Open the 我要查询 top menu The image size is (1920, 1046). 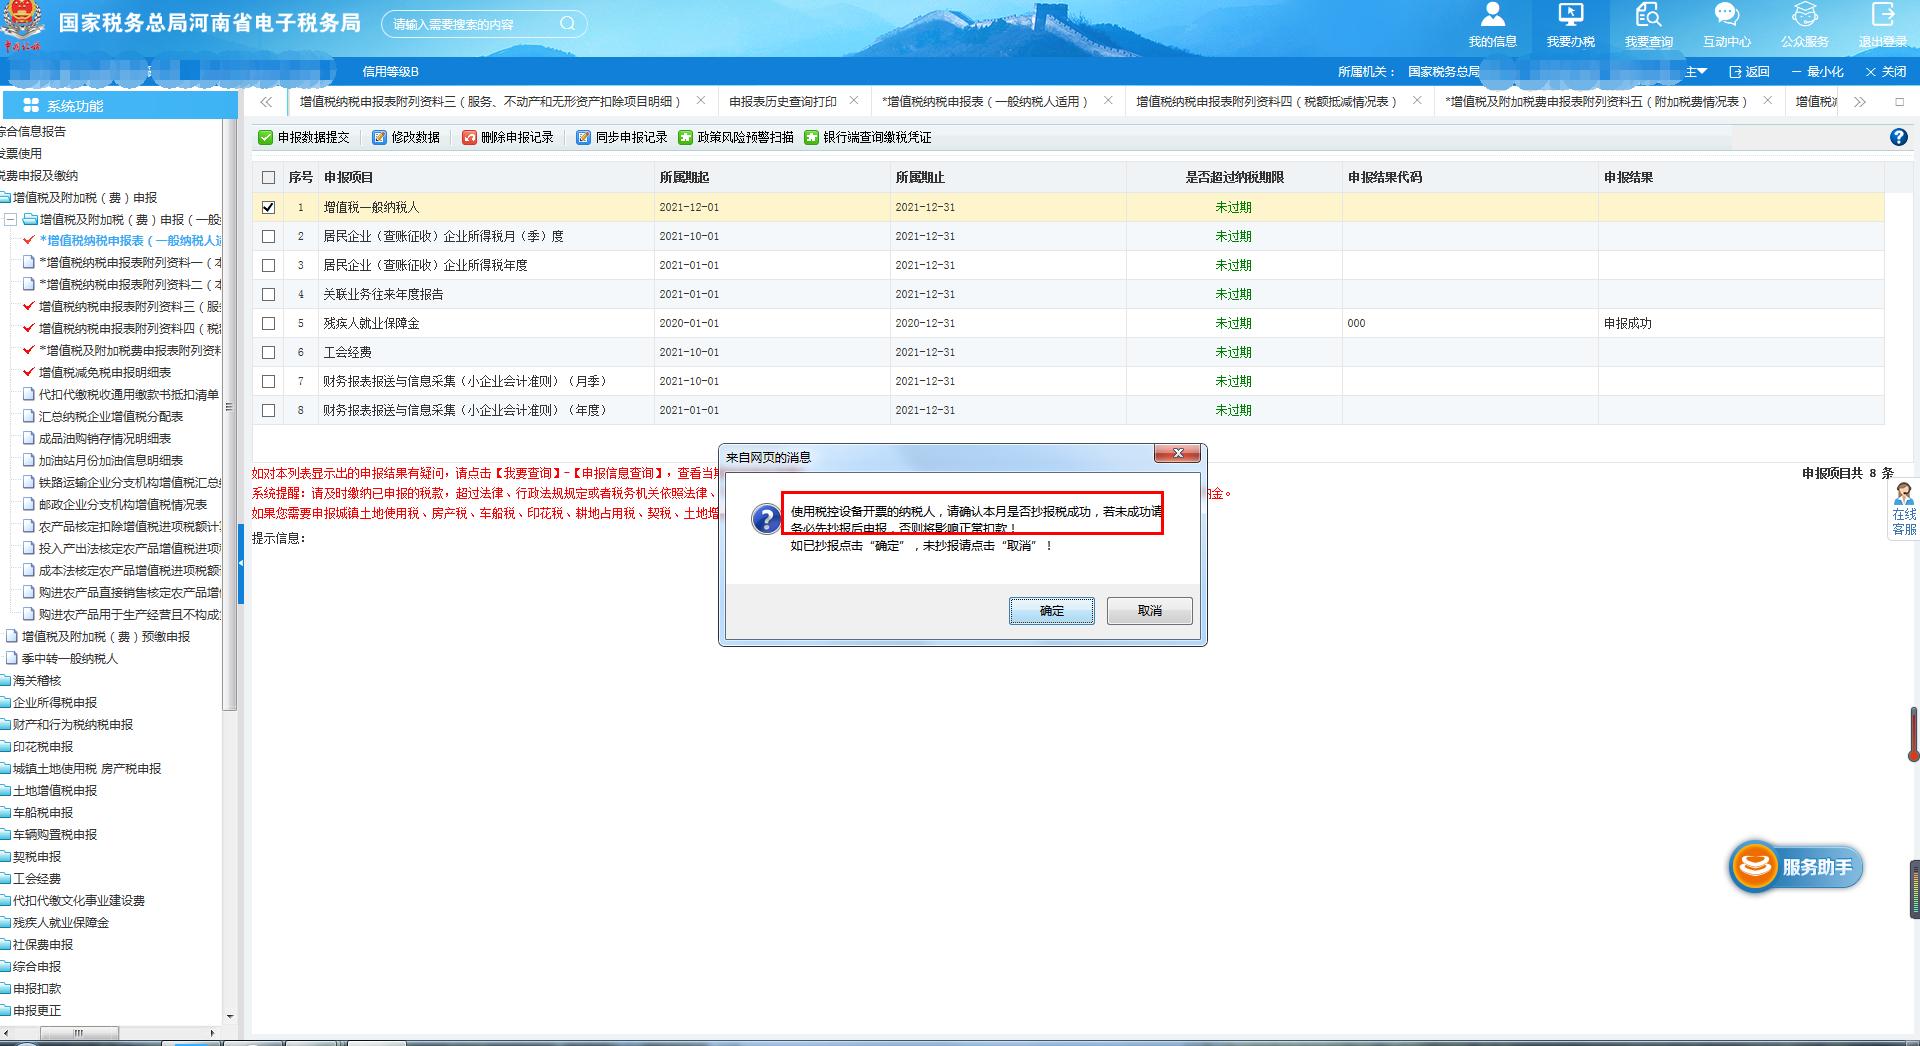coord(1648,25)
